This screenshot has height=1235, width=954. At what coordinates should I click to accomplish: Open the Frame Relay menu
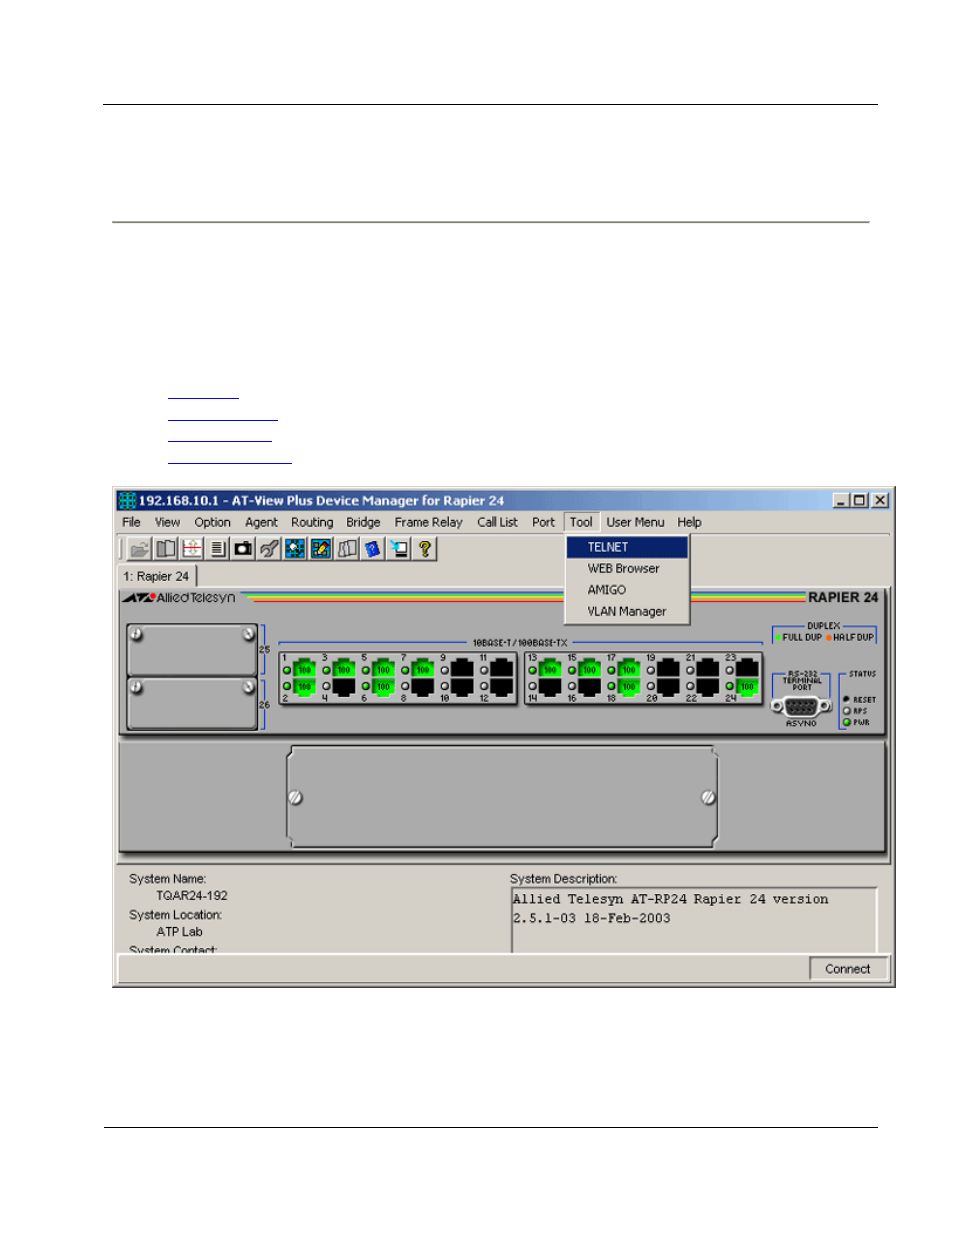click(428, 522)
